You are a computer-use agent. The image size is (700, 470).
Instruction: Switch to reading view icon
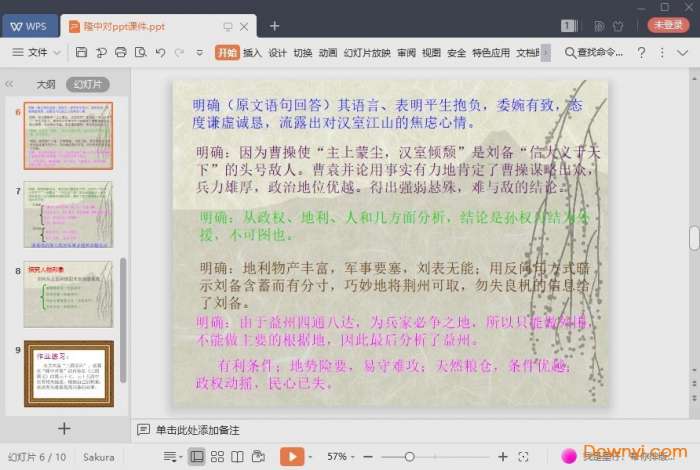point(238,456)
